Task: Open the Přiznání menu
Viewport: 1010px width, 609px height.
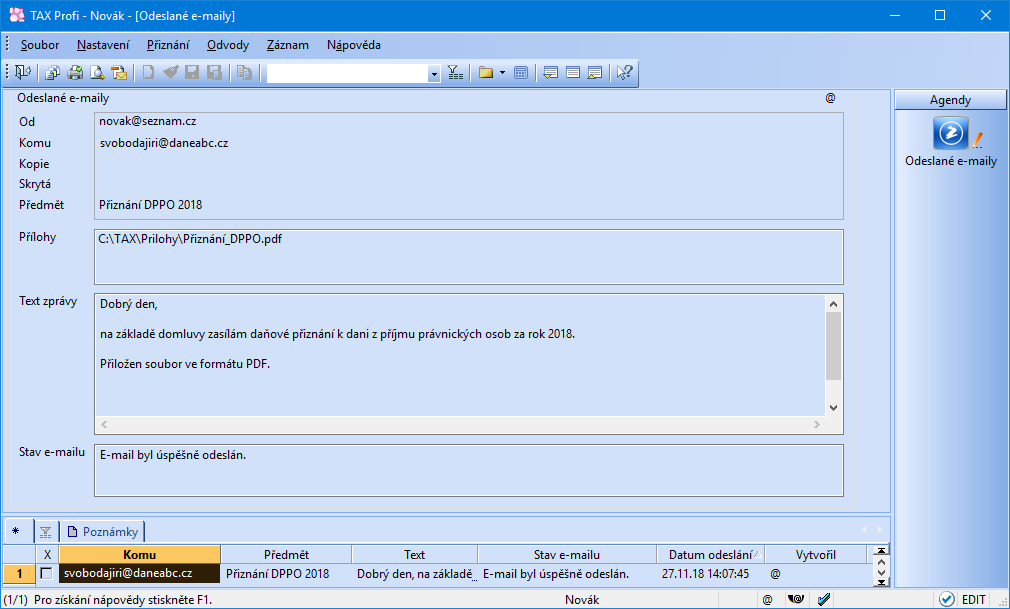Action: tap(168, 45)
